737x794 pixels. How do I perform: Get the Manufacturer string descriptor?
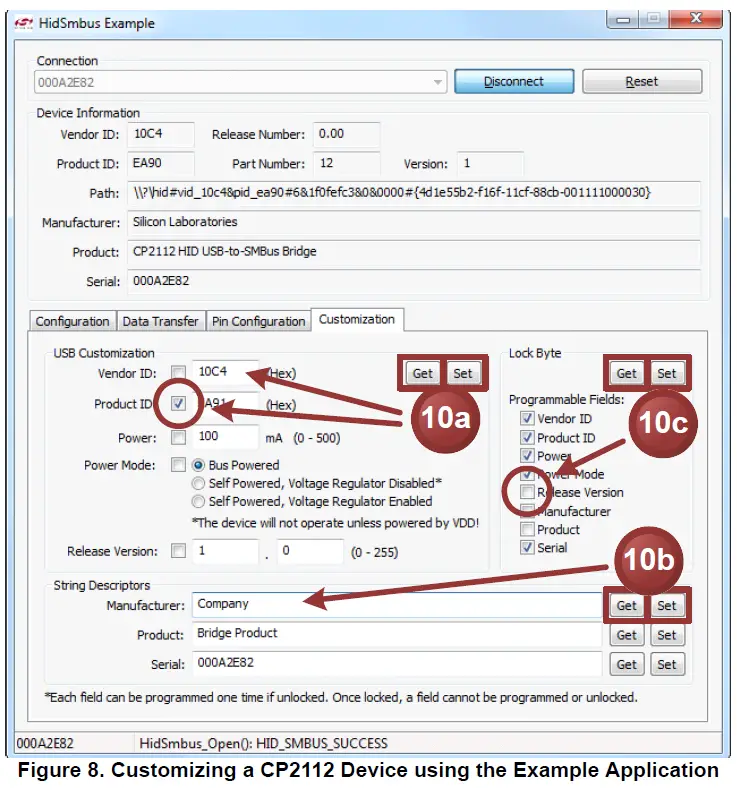[x=627, y=606]
